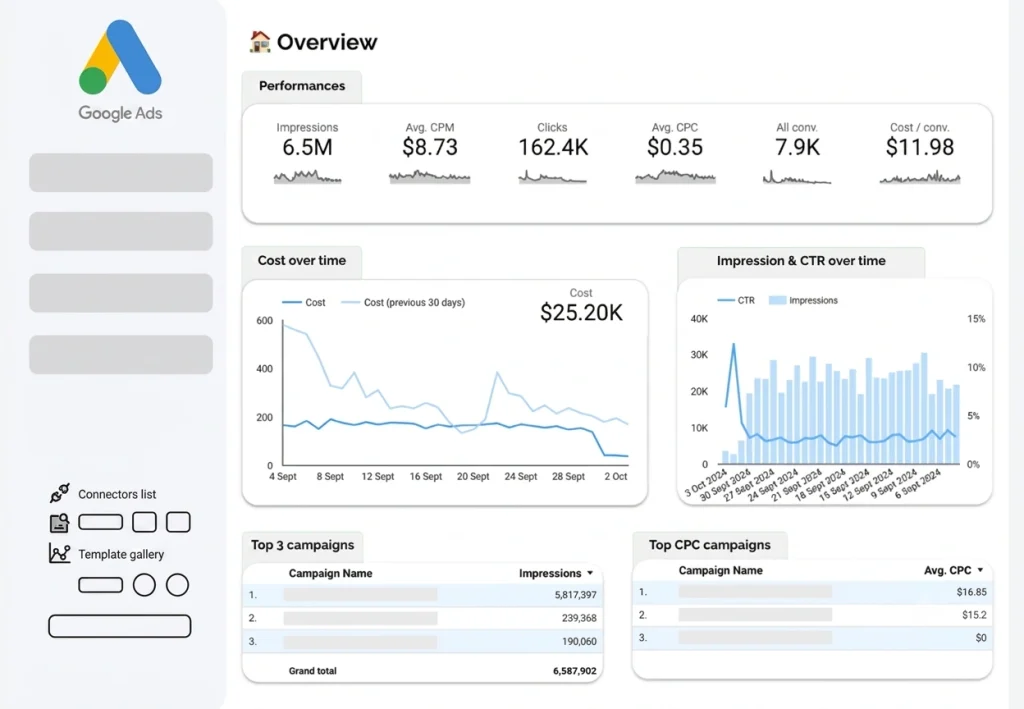Click the wide outlined button at sidebar bottom
The height and width of the screenshot is (709, 1024).
(x=120, y=626)
